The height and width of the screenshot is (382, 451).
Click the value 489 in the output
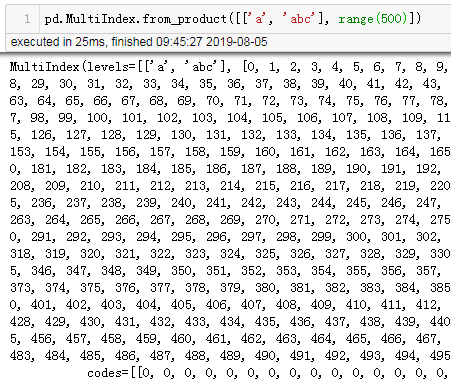tap(230, 355)
